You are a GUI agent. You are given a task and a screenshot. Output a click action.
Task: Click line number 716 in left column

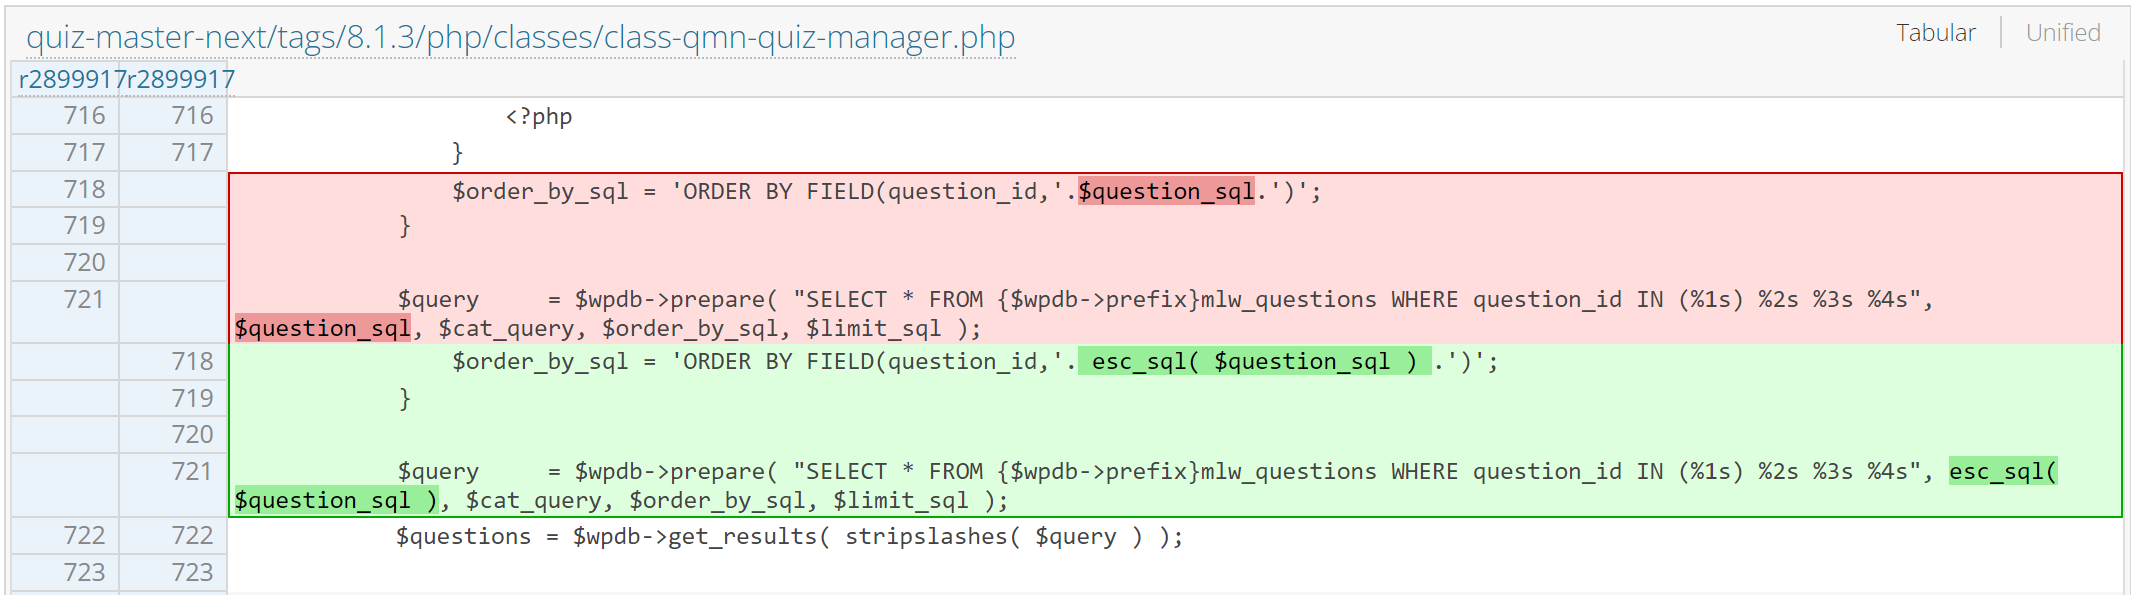(x=85, y=115)
